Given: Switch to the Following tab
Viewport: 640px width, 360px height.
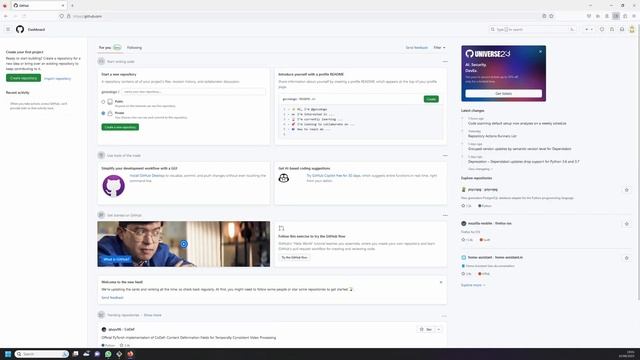Looking at the screenshot, I should tap(134, 48).
